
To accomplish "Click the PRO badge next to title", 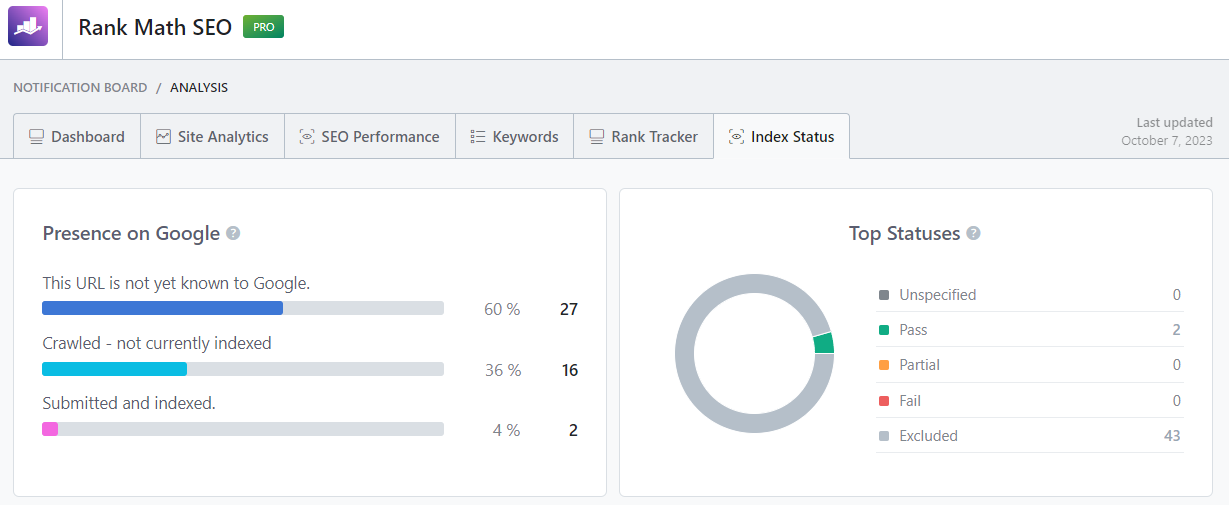I will coord(264,27).
